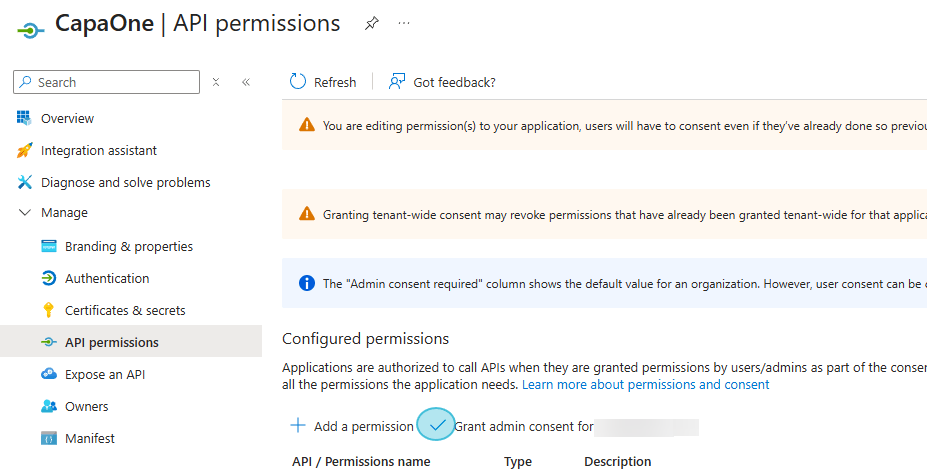
Task: Click the Diagnose and solve problems icon
Action: tap(24, 182)
